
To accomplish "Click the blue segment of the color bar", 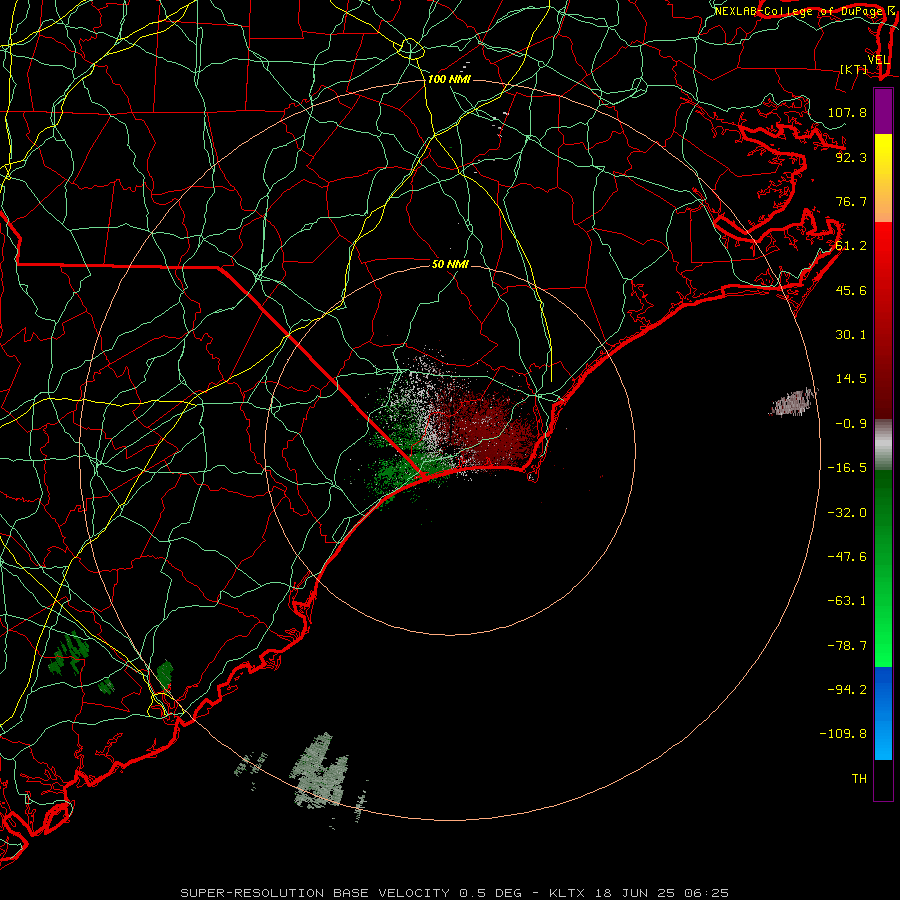I will [x=883, y=713].
